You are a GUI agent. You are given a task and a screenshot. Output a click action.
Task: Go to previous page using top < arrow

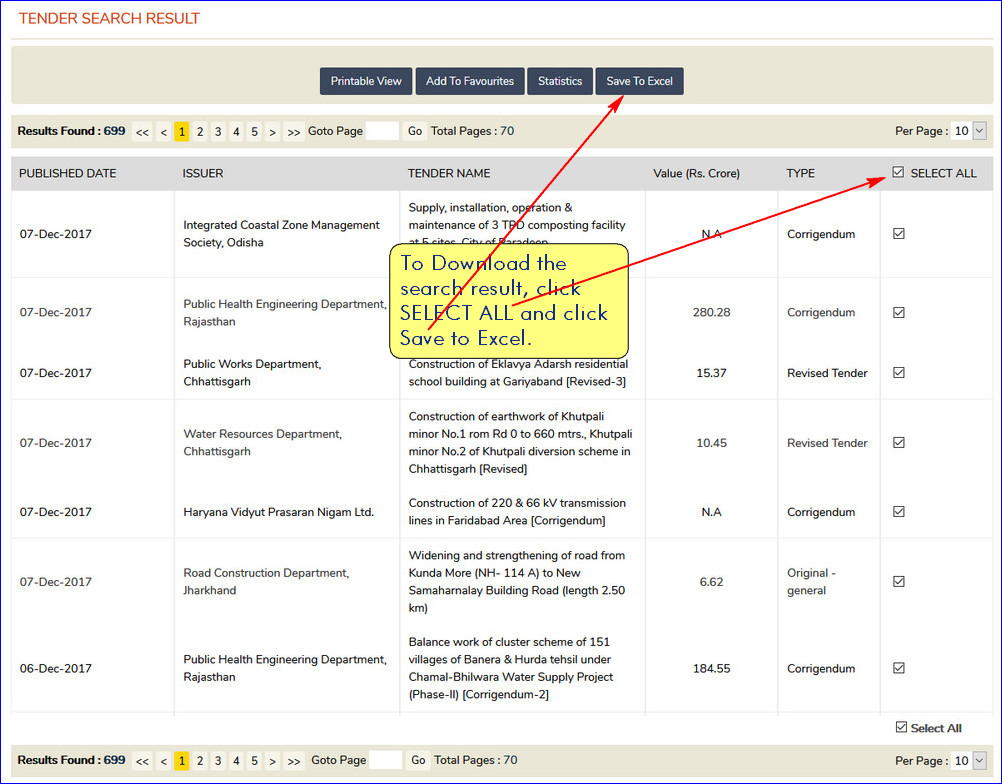point(163,131)
